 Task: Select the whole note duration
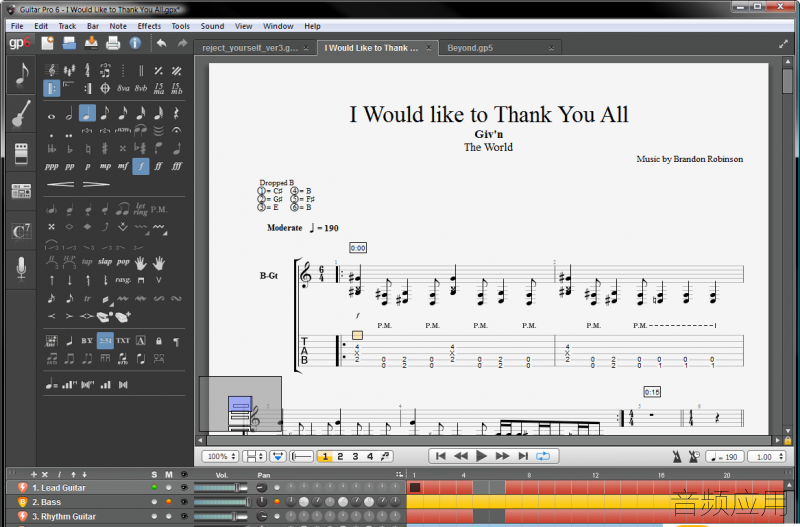pos(52,116)
